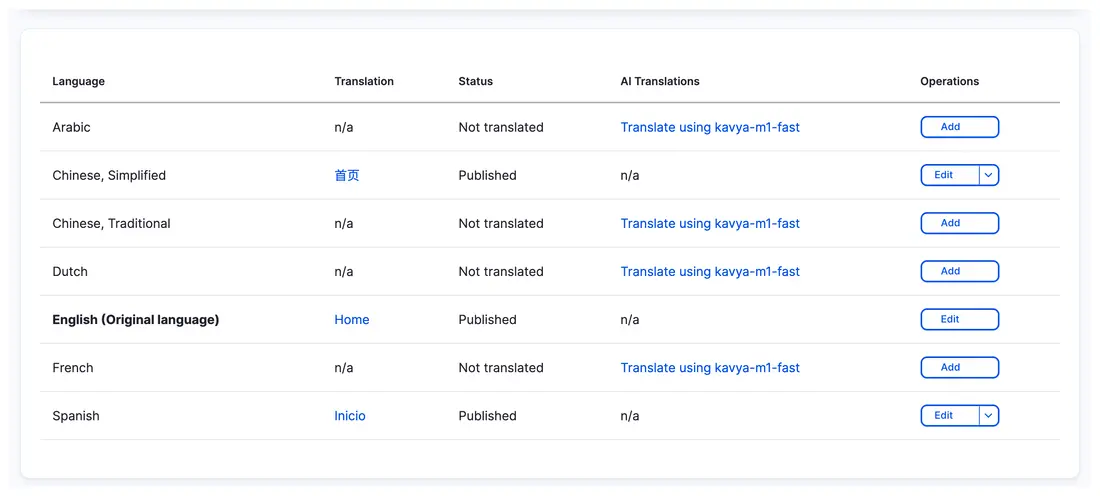Open the English Home translation link

tap(351, 320)
